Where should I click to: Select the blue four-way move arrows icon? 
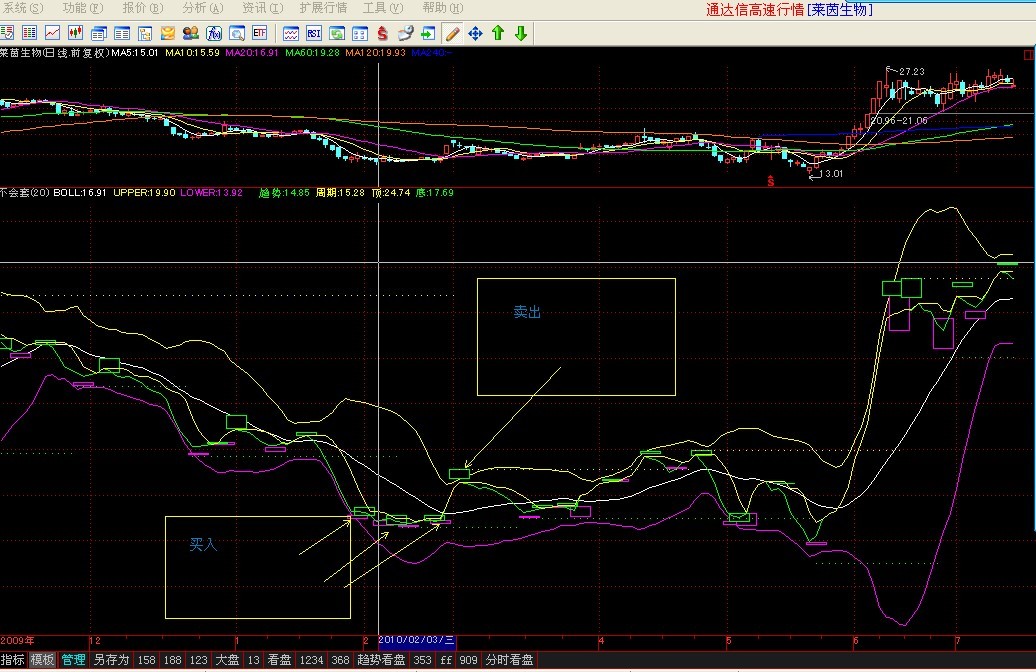475,33
